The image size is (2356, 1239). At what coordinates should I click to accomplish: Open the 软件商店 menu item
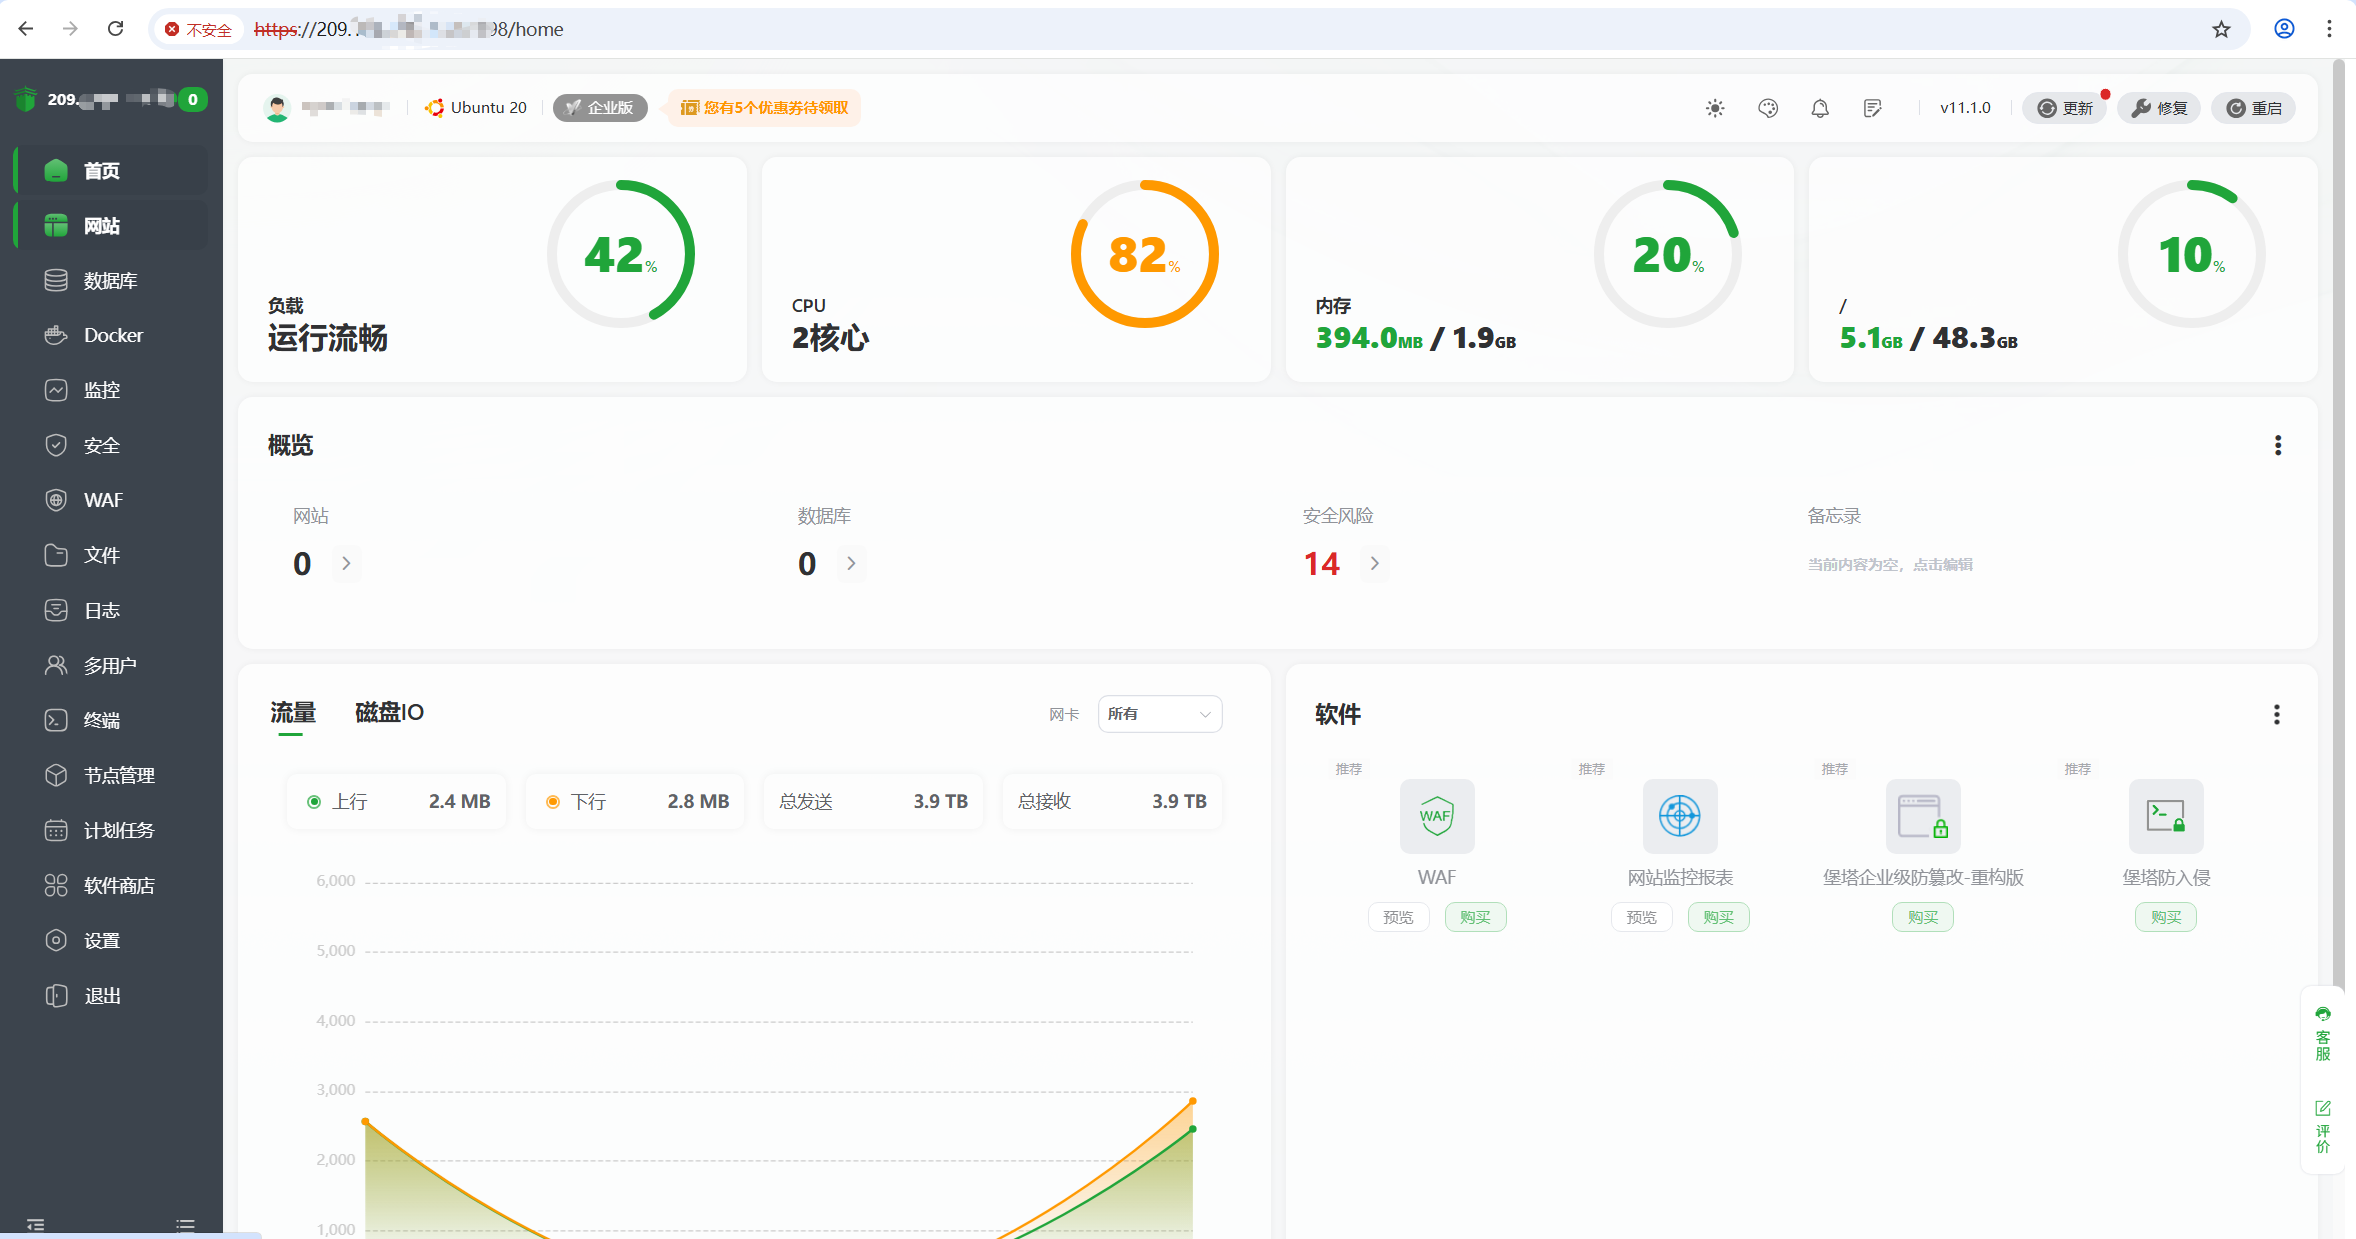click(x=118, y=885)
